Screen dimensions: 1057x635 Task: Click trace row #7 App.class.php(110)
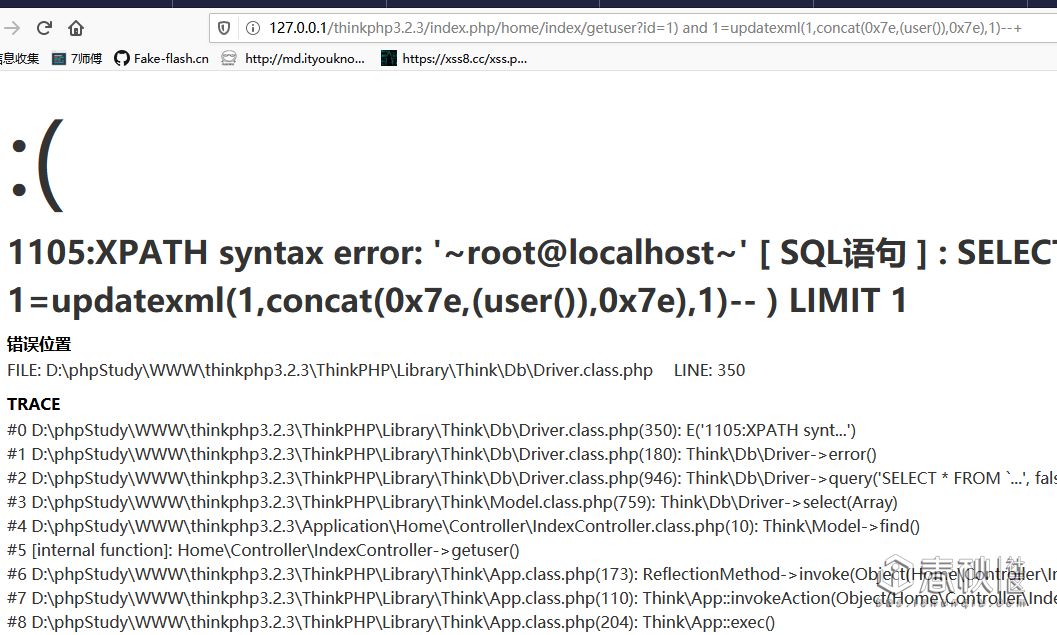tap(532, 598)
